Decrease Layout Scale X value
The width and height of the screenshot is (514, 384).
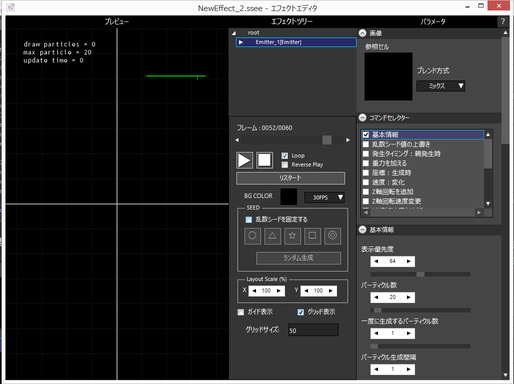click(x=255, y=291)
